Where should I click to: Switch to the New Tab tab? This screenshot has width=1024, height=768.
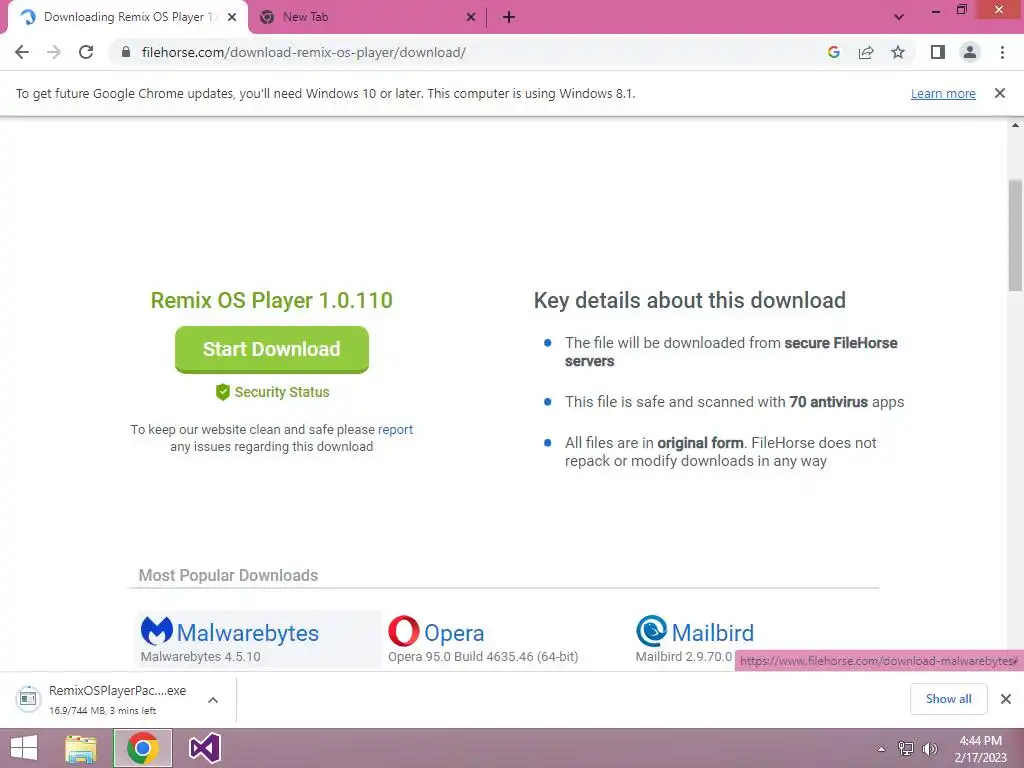368,17
